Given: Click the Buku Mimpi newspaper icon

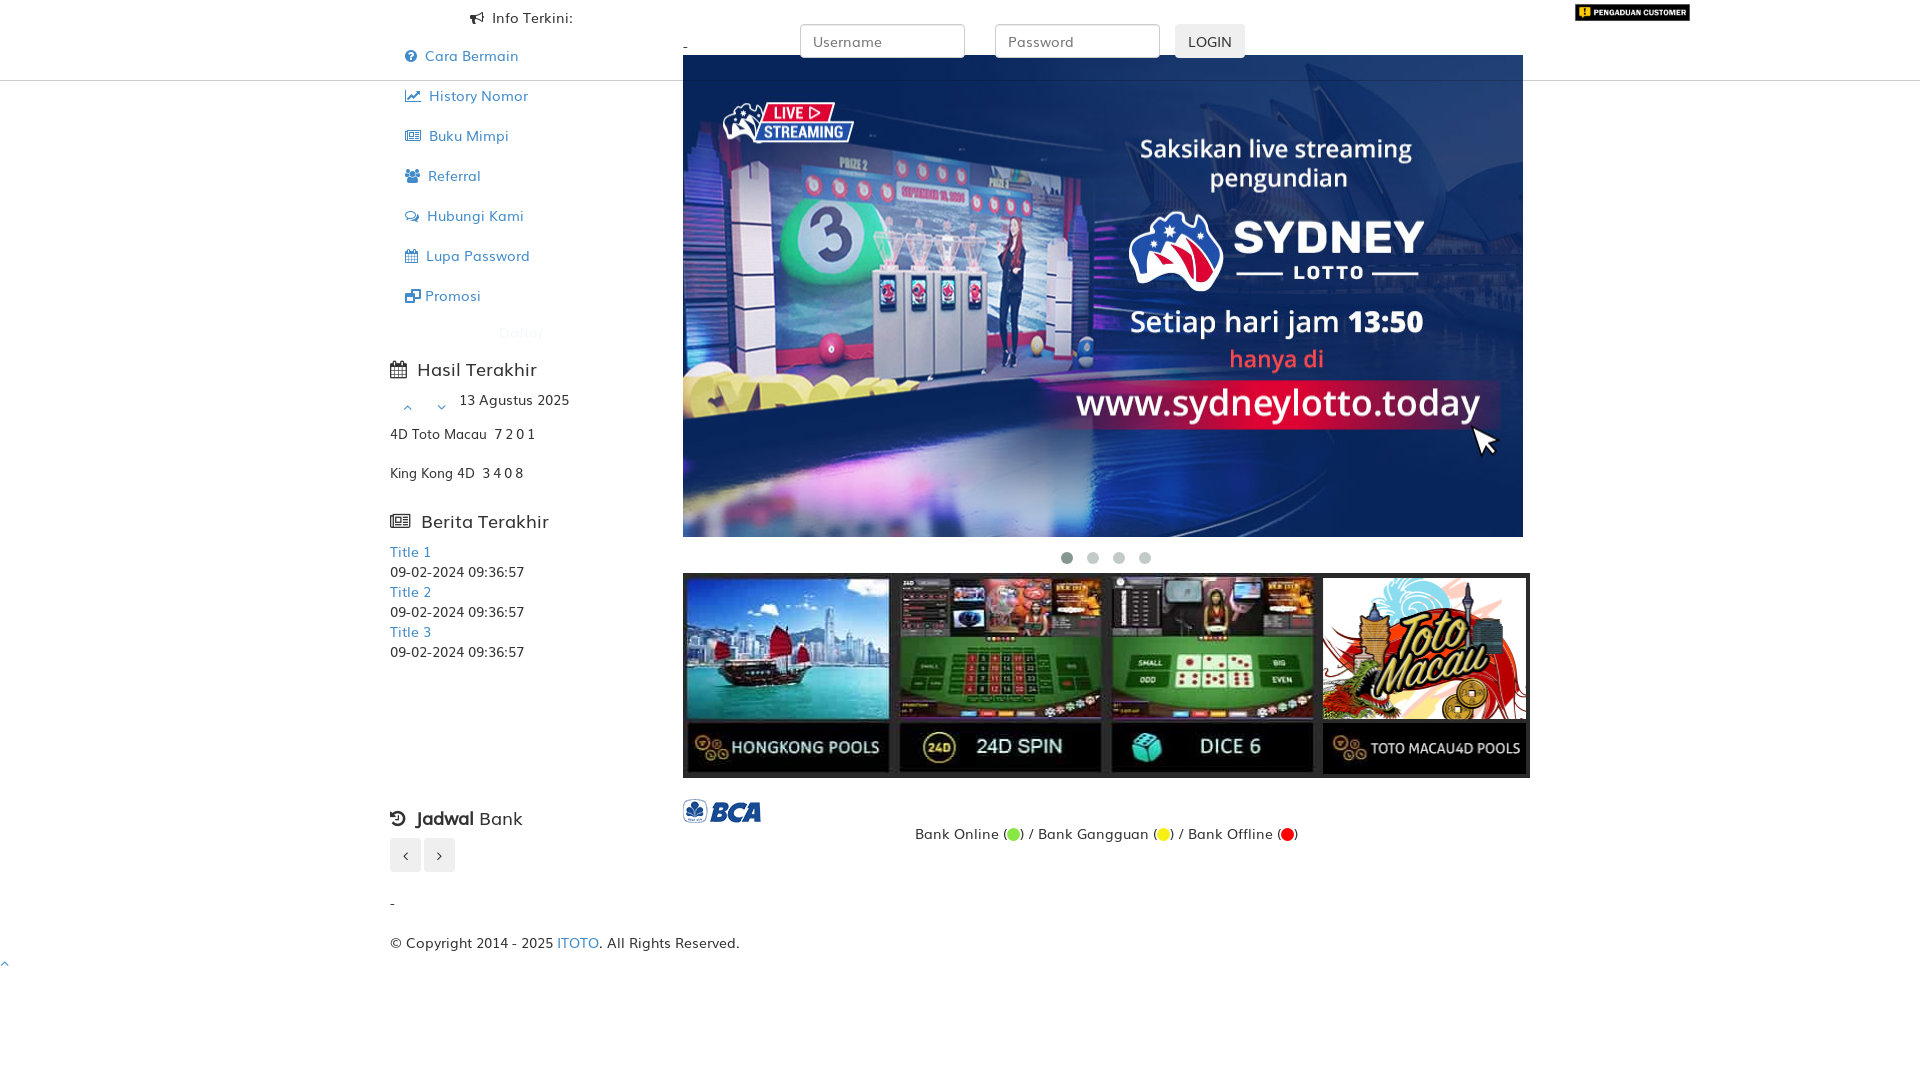Looking at the screenshot, I should 413,136.
